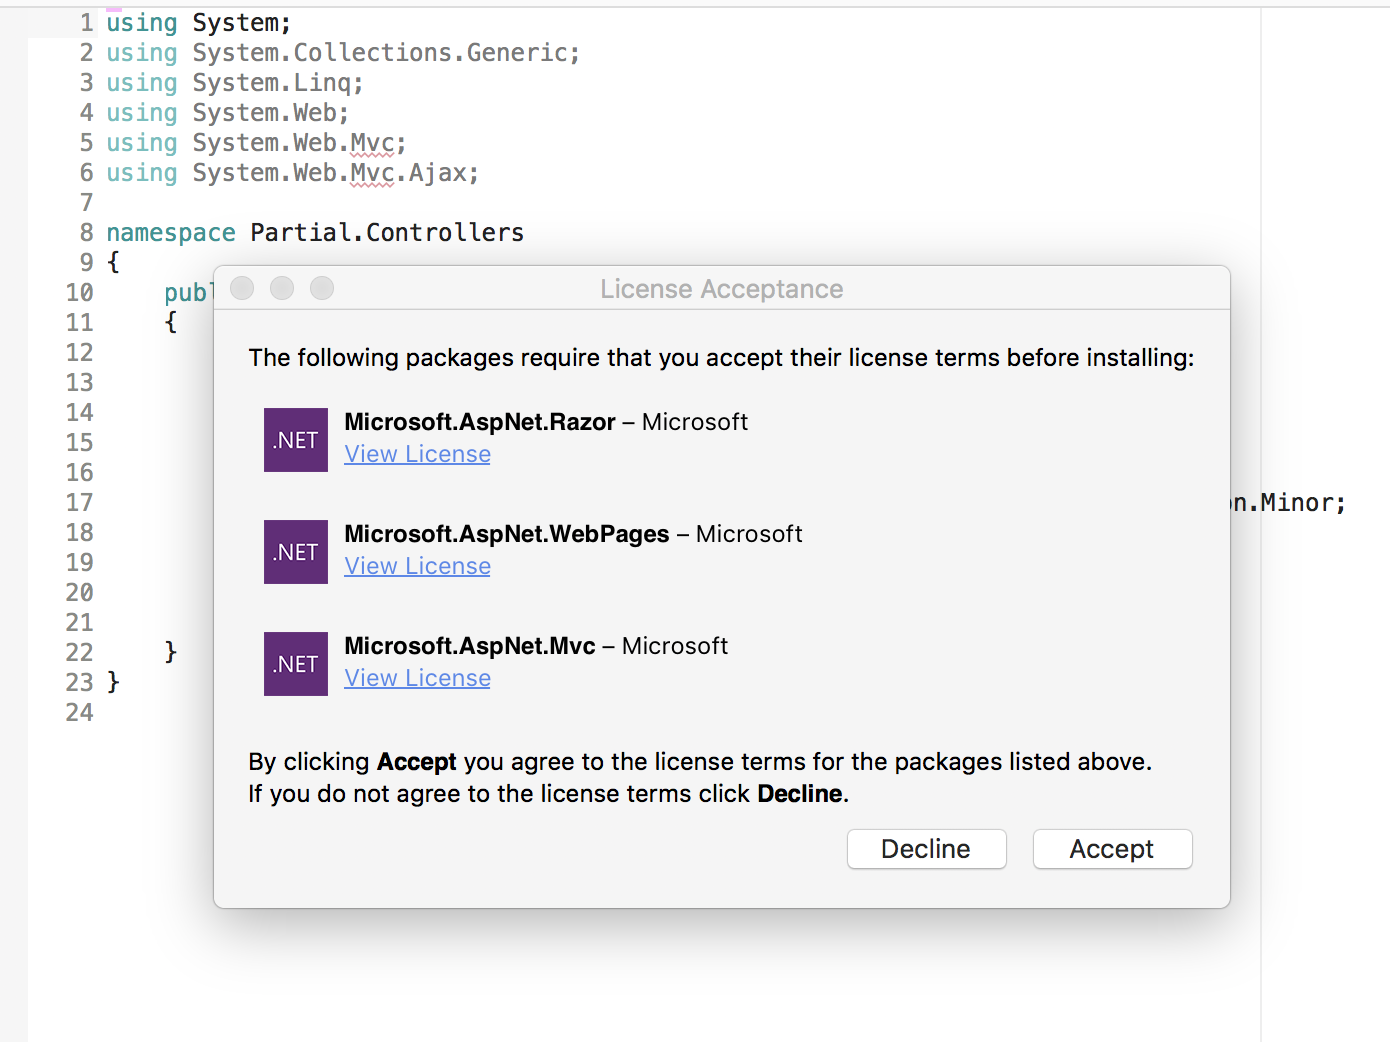Open View License for Microsoft.AspNet.WebPages
This screenshot has height=1042, width=1390.
click(x=417, y=566)
